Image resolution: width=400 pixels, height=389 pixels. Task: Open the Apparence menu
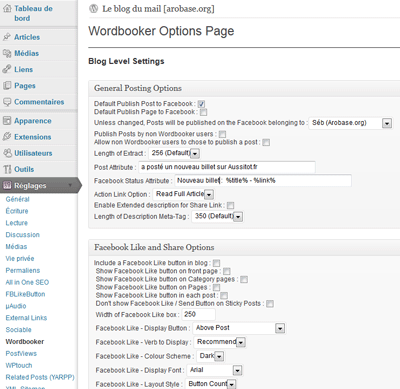[33, 121]
